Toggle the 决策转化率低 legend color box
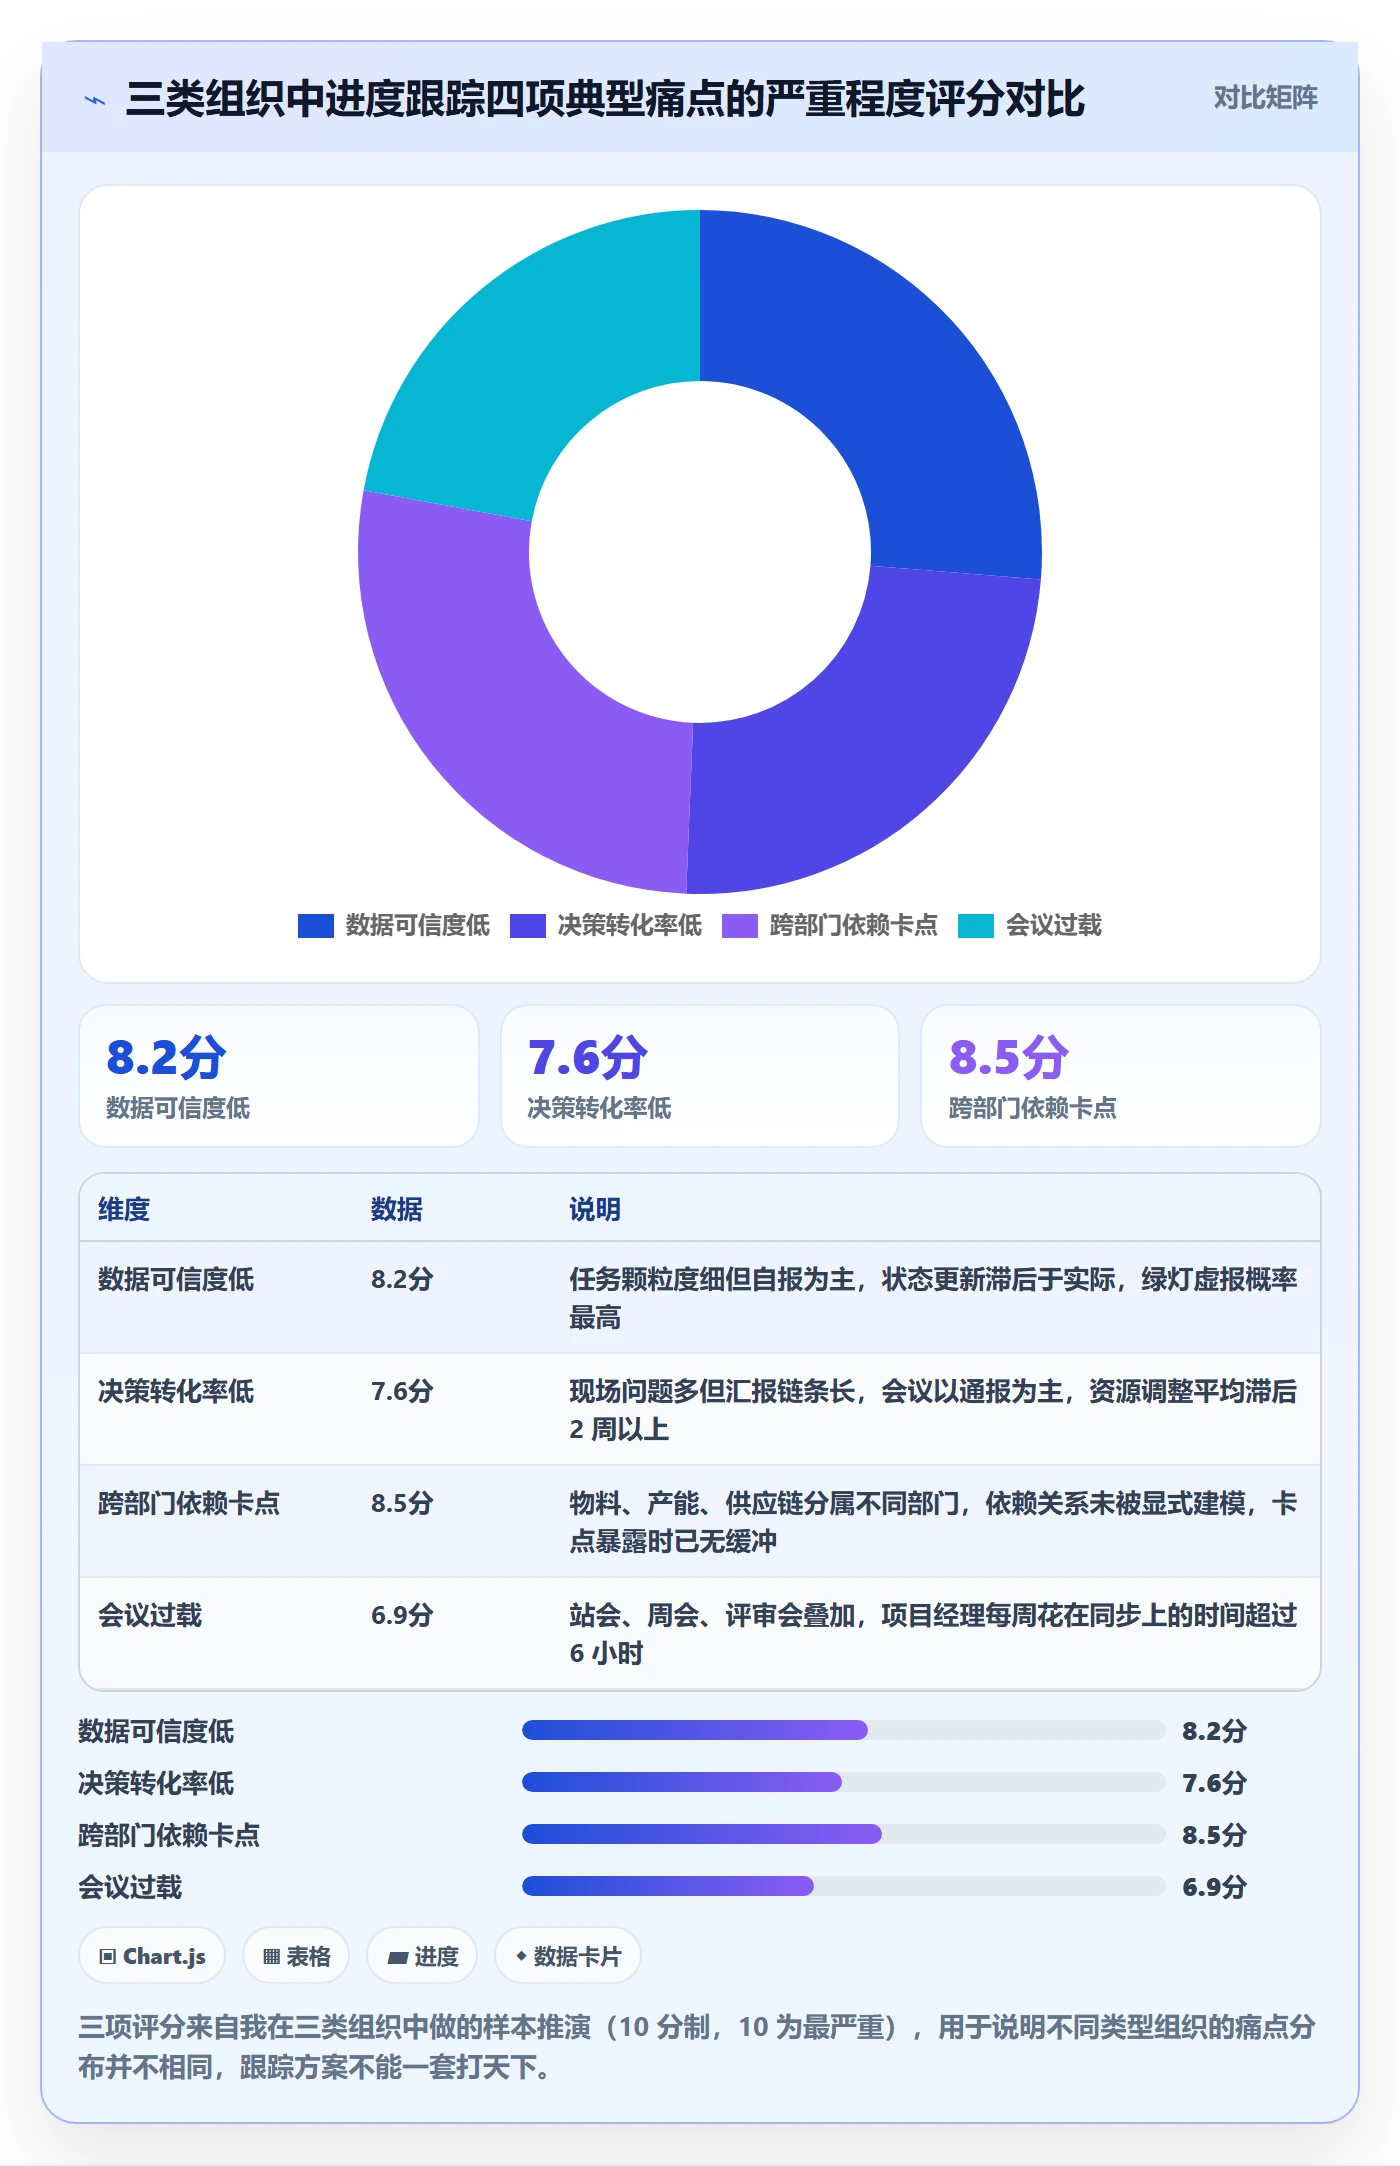 pos(527,926)
